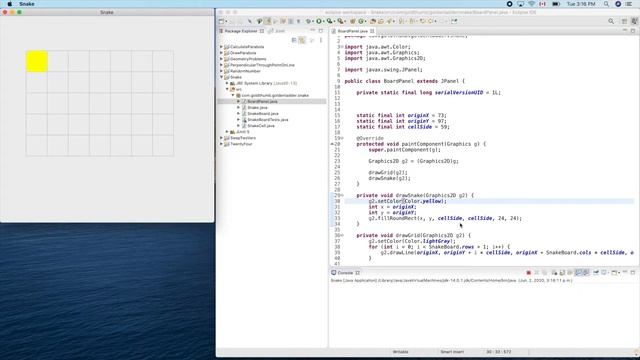Click red Terminate button in Console

tap(529, 273)
